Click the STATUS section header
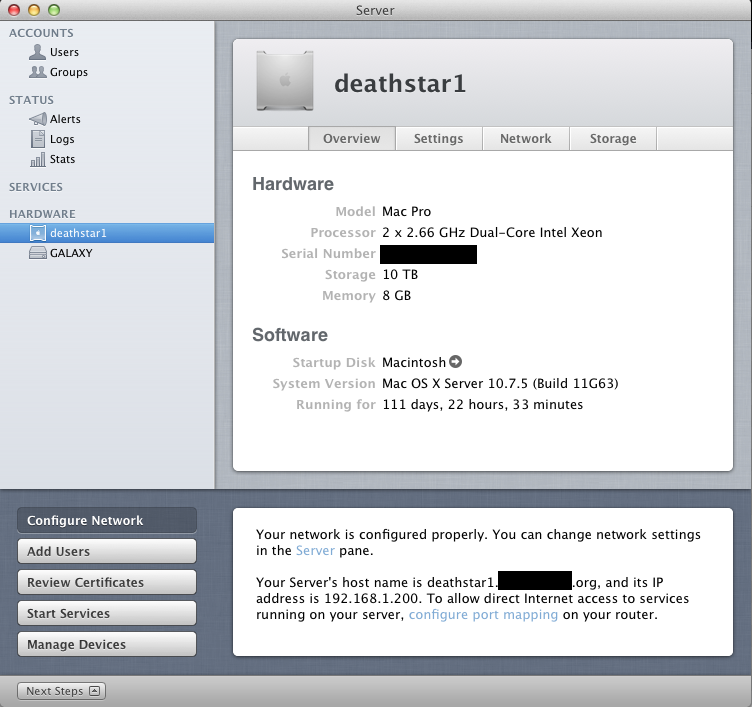The height and width of the screenshot is (707, 752). pos(31,100)
